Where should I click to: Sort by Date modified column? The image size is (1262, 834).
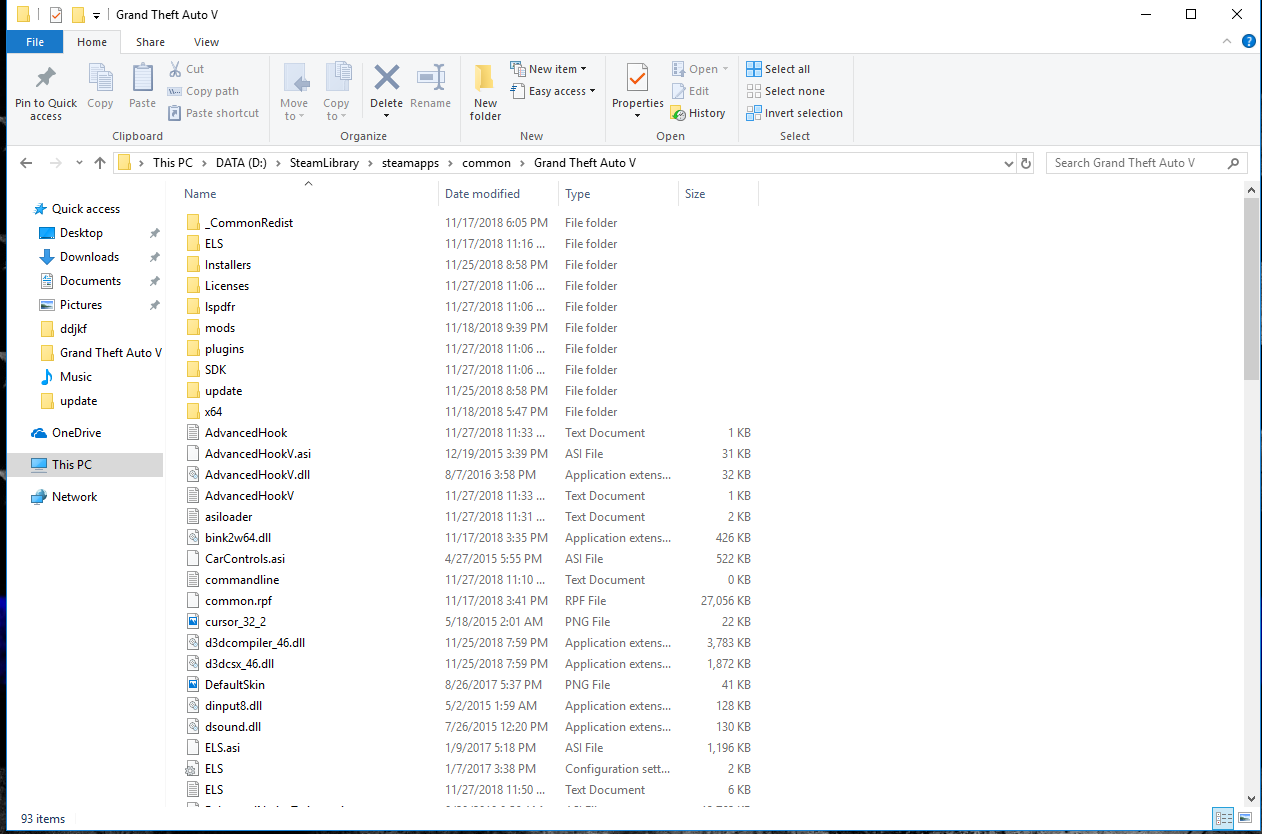[498, 193]
